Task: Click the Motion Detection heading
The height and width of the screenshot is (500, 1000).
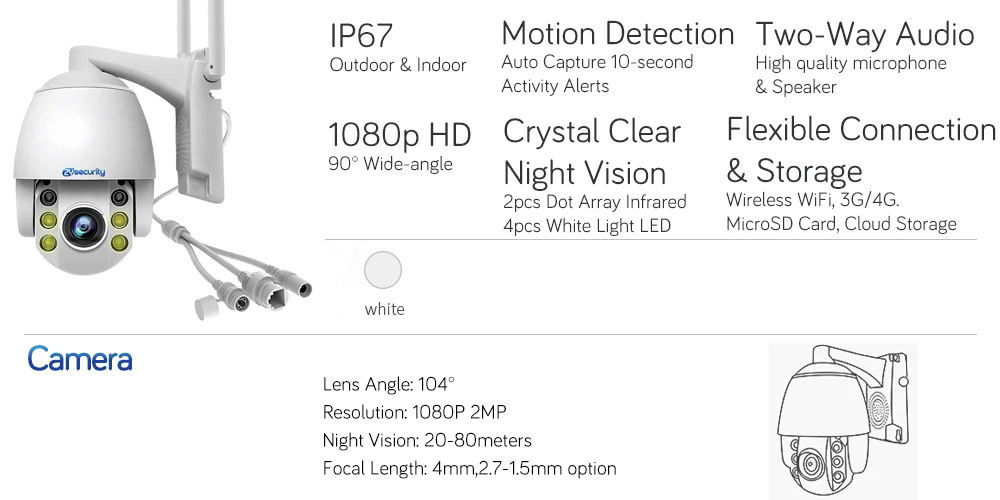Action: tap(617, 33)
